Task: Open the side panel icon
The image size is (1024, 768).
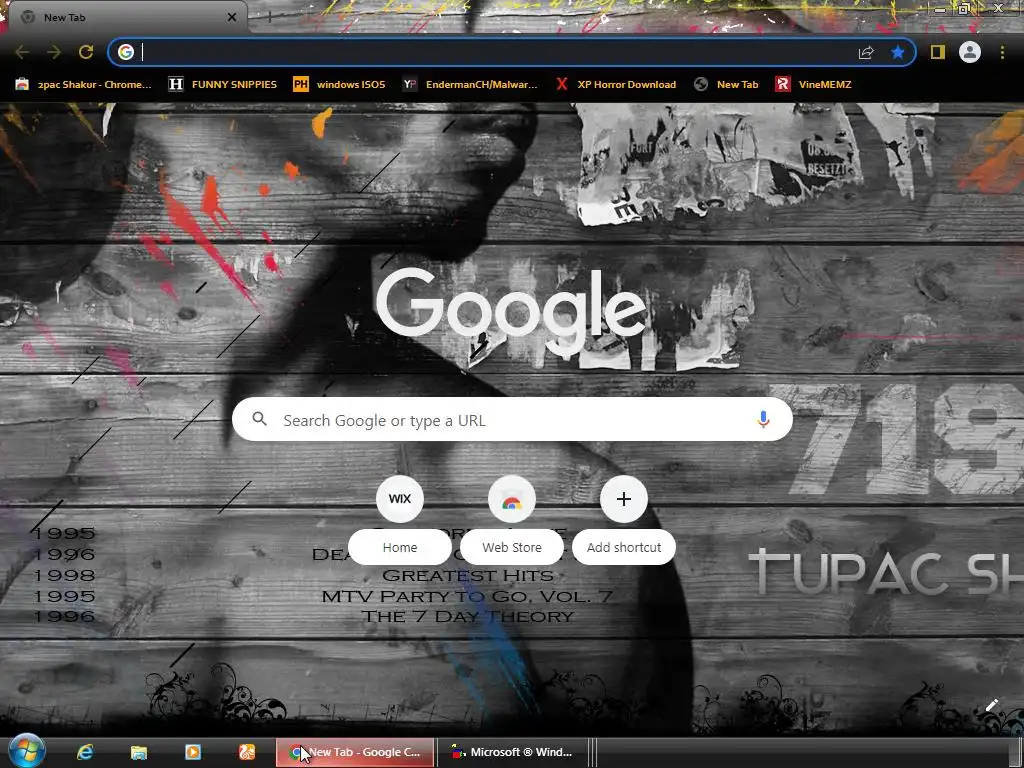Action: click(938, 52)
